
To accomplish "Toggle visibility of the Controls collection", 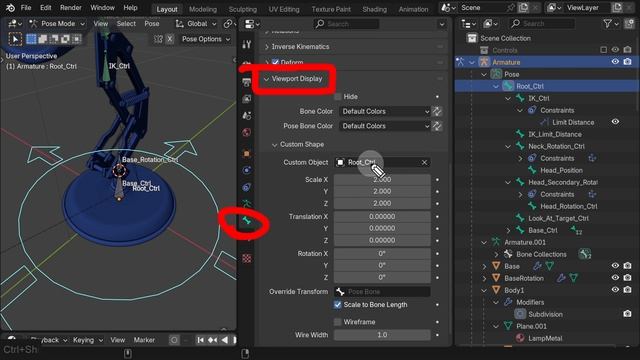I will tap(615, 50).
